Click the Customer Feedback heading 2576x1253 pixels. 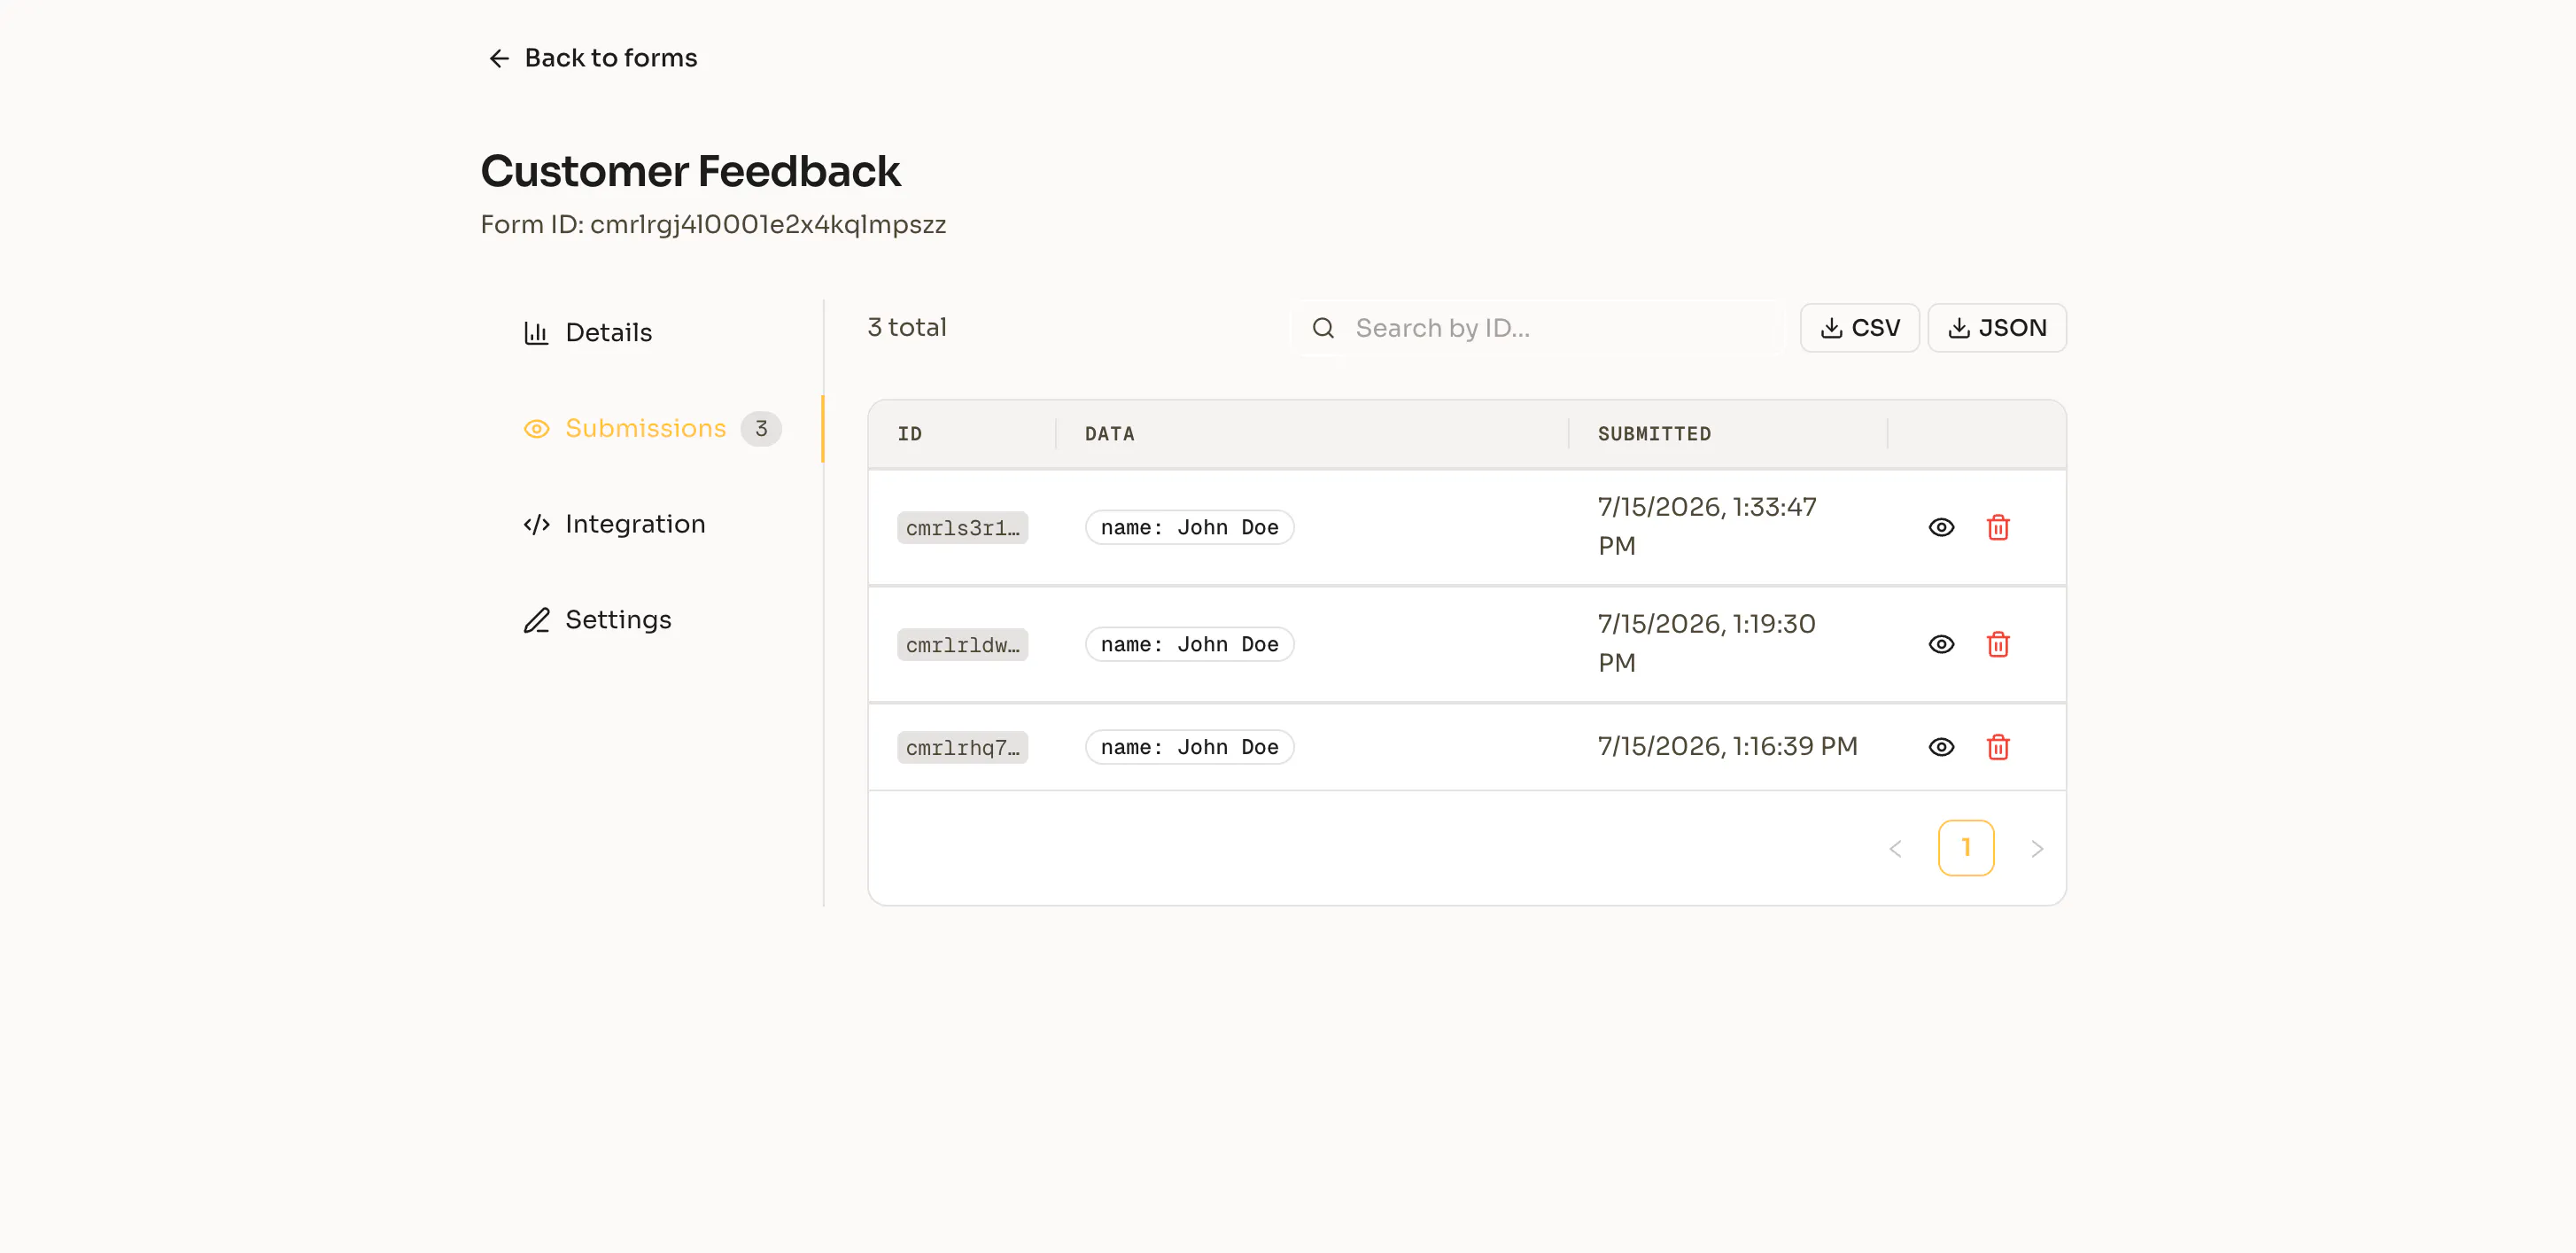click(x=690, y=171)
